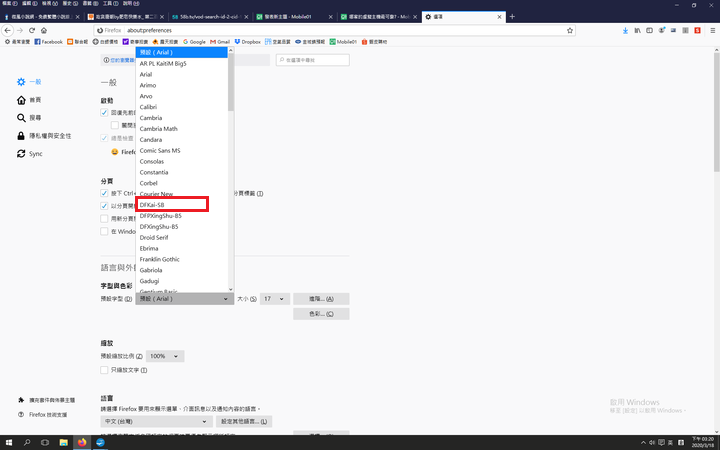Toggle the indented checkbox below restore session
Viewport: 720px width, 450px height.
tap(115, 125)
